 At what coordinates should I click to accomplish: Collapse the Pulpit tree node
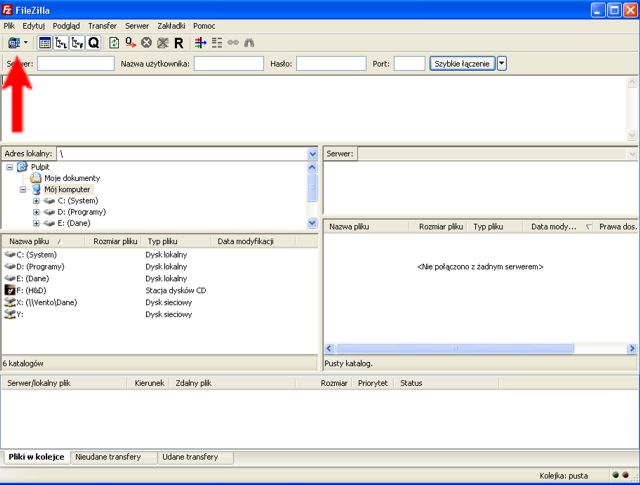click(x=9, y=167)
